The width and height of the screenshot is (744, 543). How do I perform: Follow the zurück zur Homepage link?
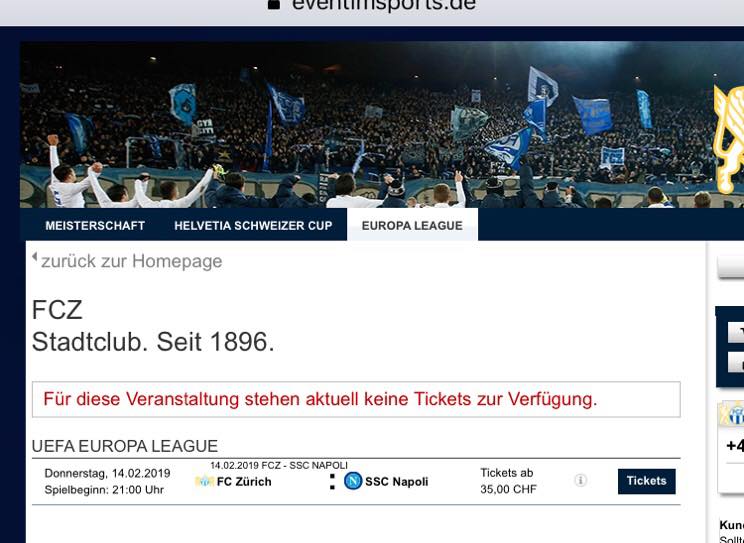coord(131,261)
